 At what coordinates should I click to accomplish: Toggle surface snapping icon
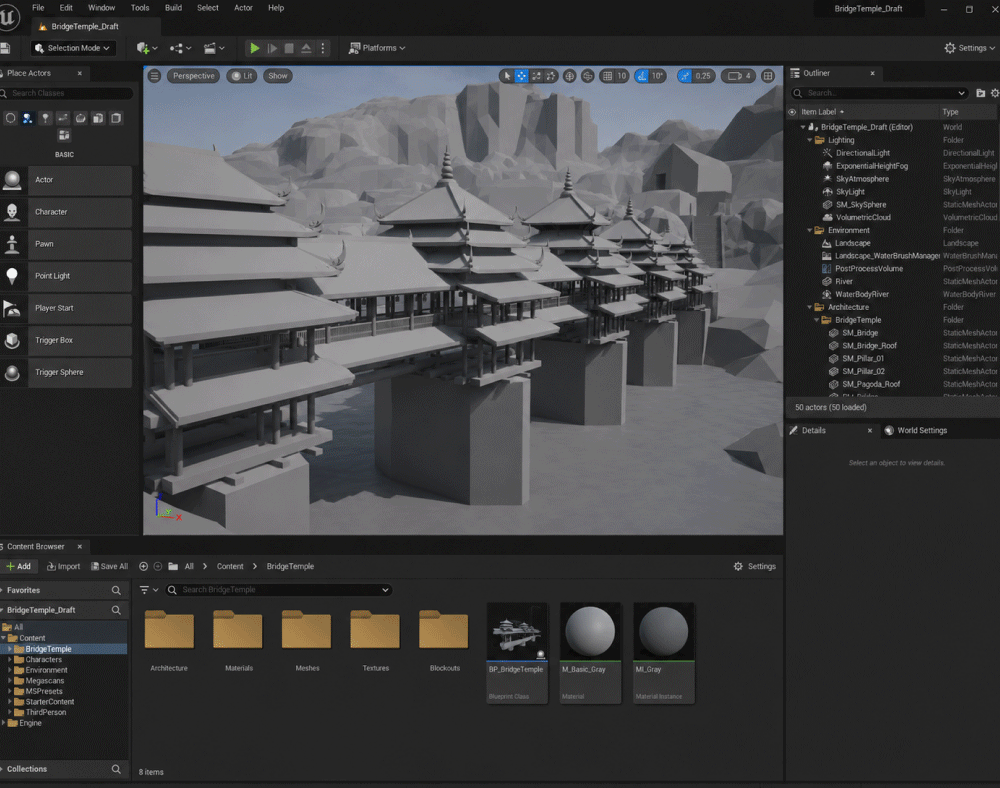tap(588, 76)
